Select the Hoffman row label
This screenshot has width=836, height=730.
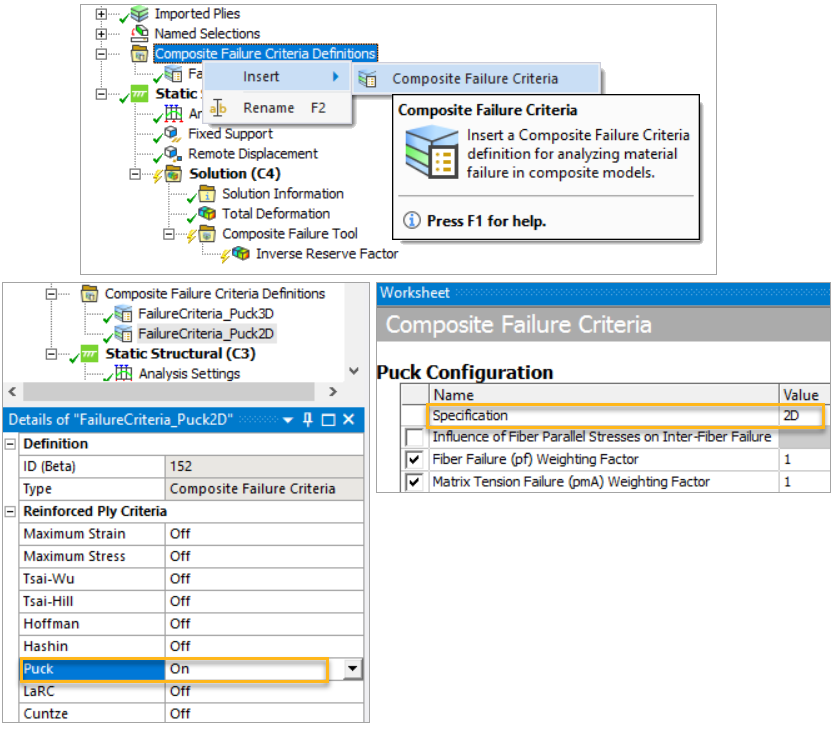coord(93,624)
